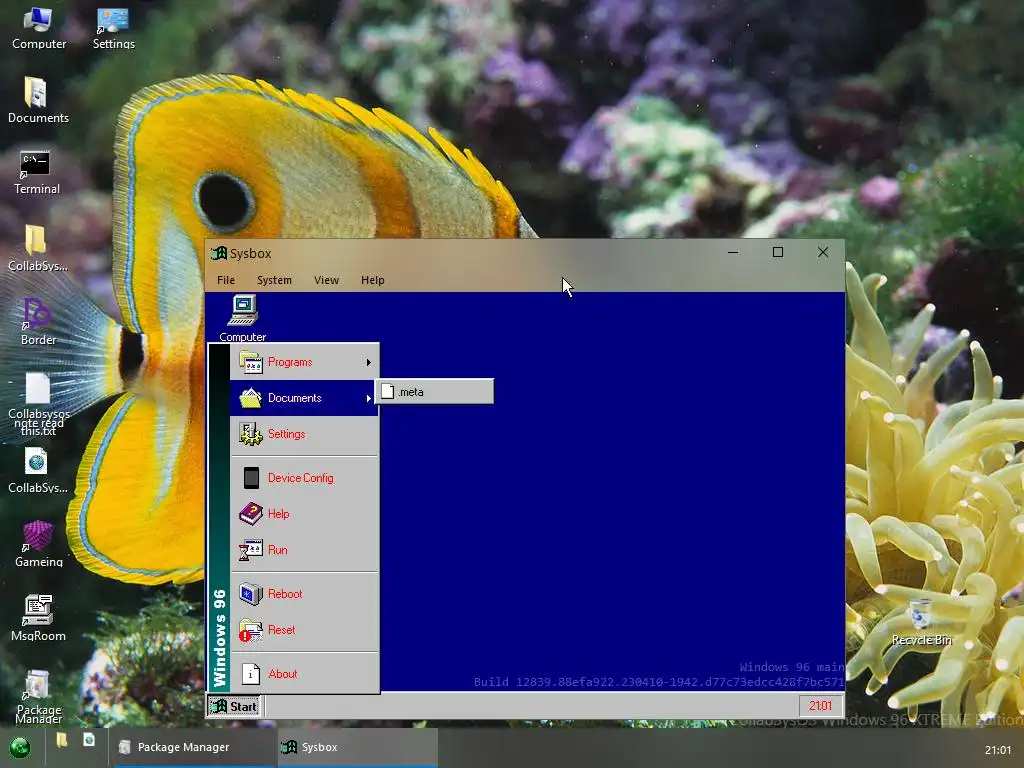Open the Collabsysos note read this.txt file
Viewport: 1024px width, 768px height.
point(38,404)
